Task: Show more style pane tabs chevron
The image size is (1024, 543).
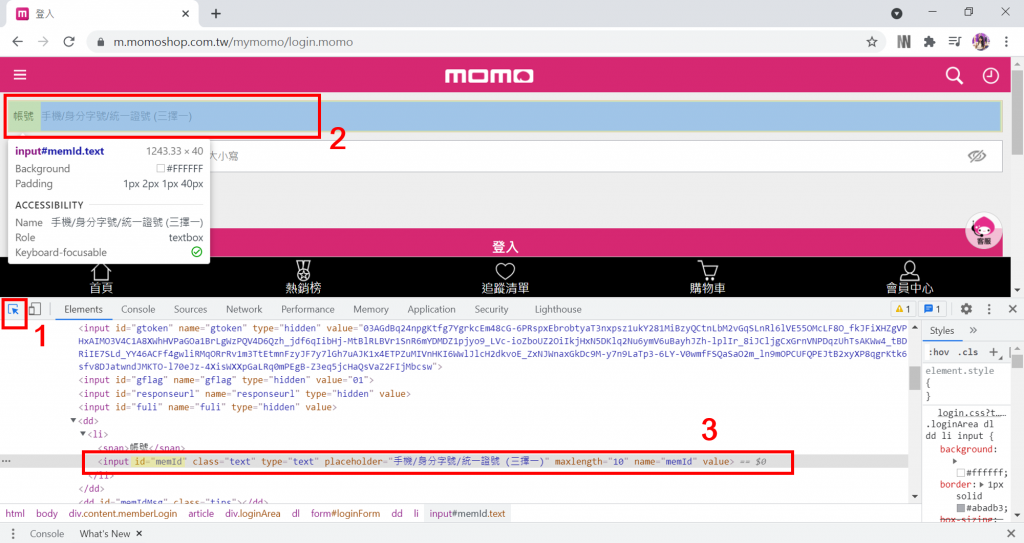Action: [973, 331]
